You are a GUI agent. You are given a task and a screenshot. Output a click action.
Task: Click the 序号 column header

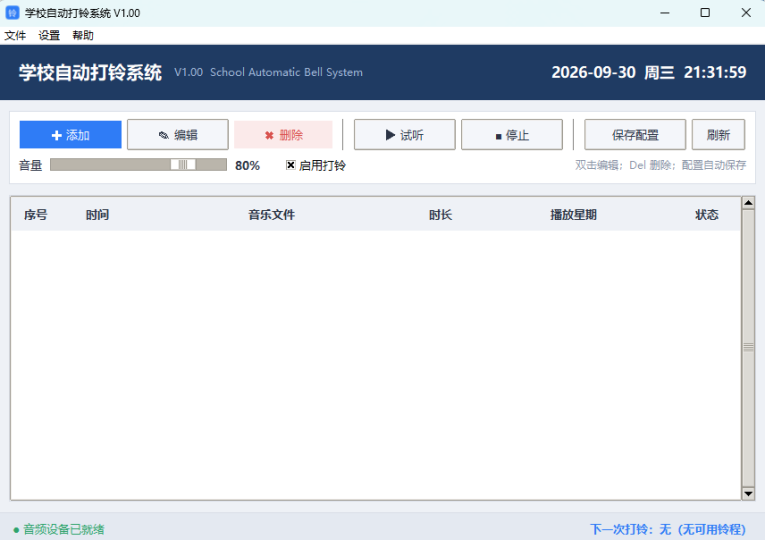click(x=36, y=215)
